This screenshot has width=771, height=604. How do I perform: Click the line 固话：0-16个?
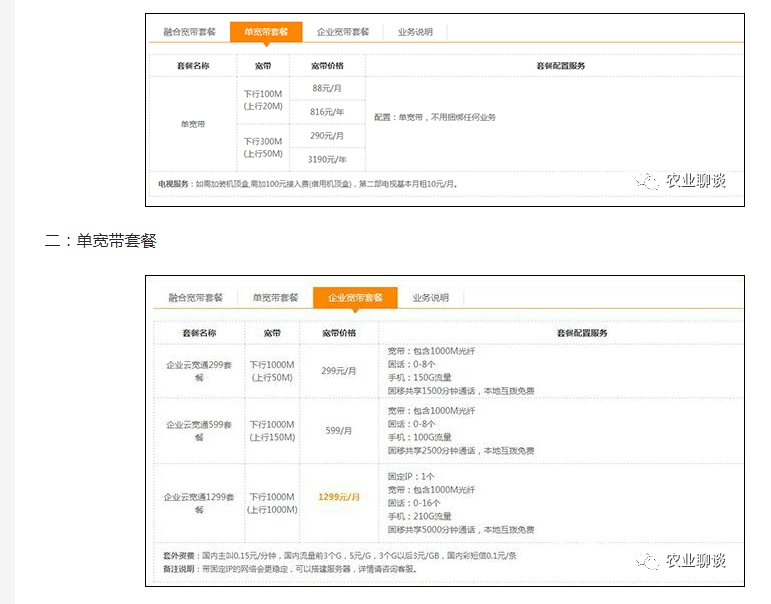tap(414, 503)
